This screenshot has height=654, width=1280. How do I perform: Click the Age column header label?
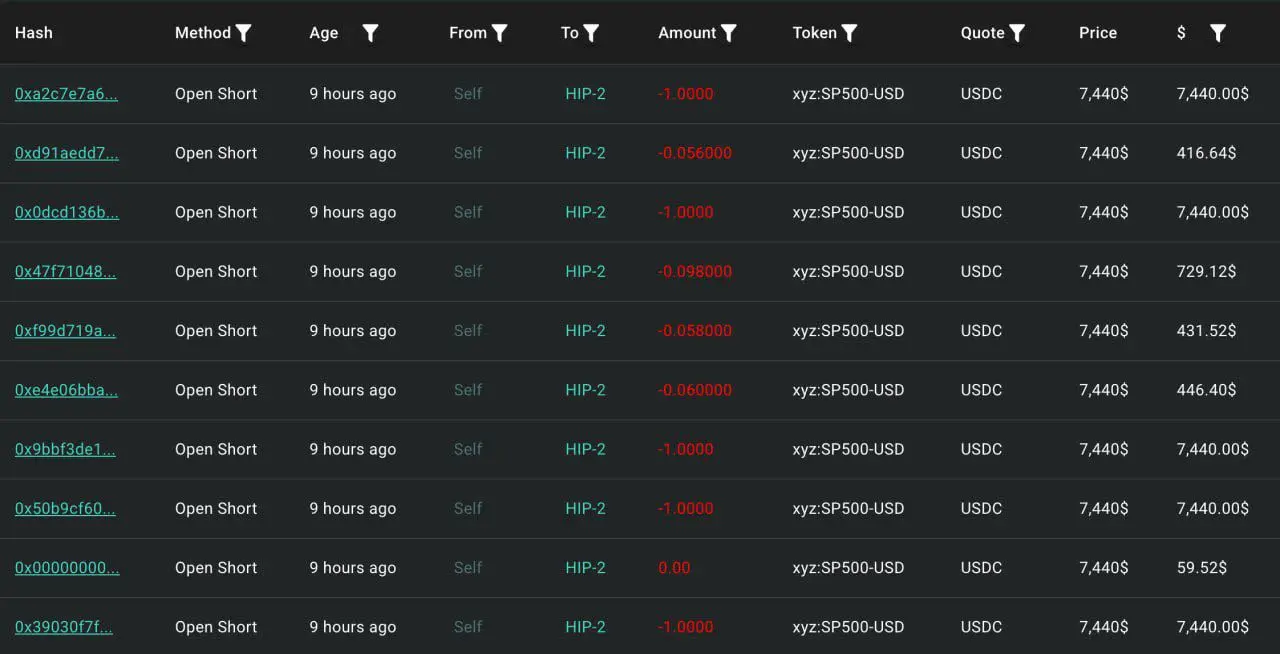[324, 33]
